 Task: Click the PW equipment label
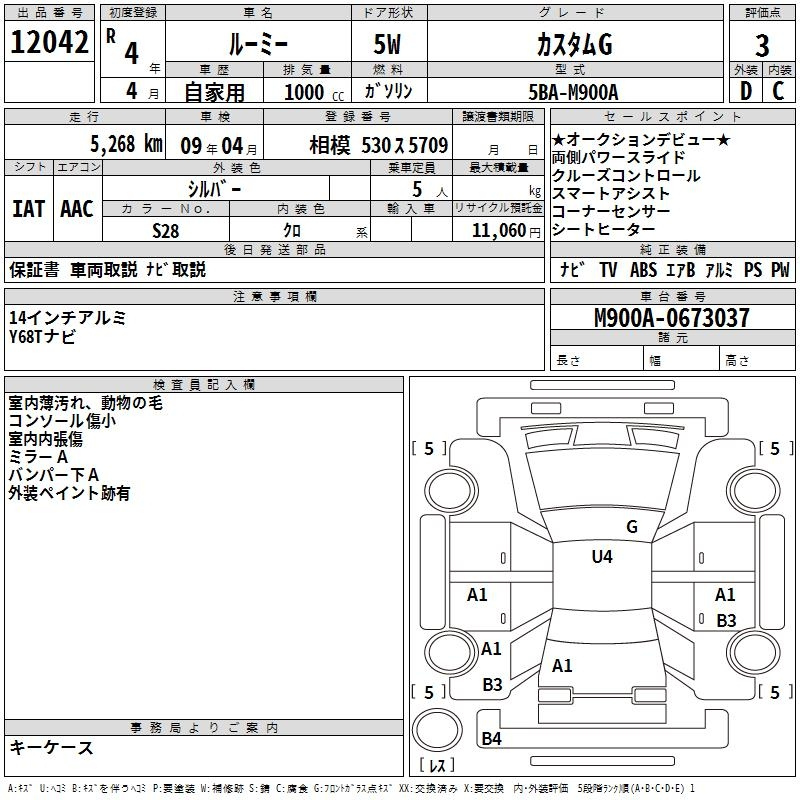(x=780, y=269)
